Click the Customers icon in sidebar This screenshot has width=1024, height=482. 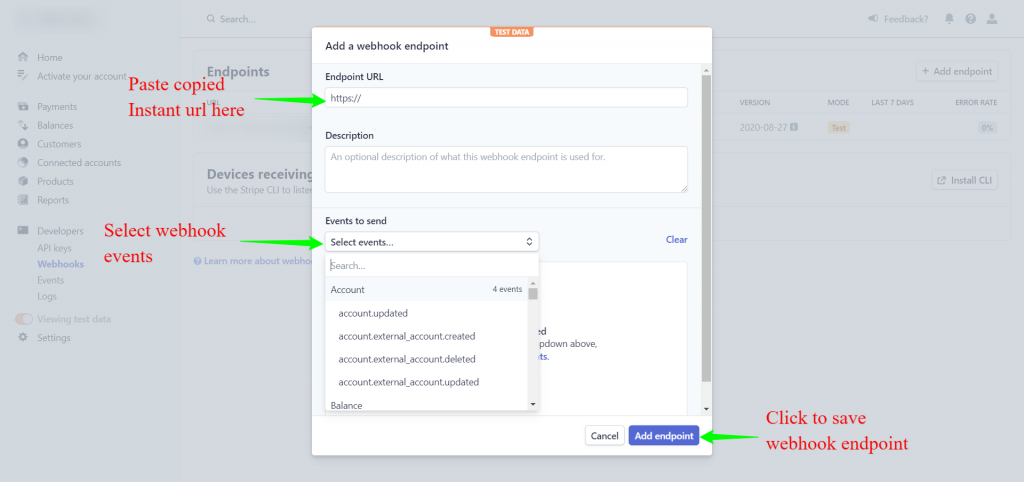23,144
